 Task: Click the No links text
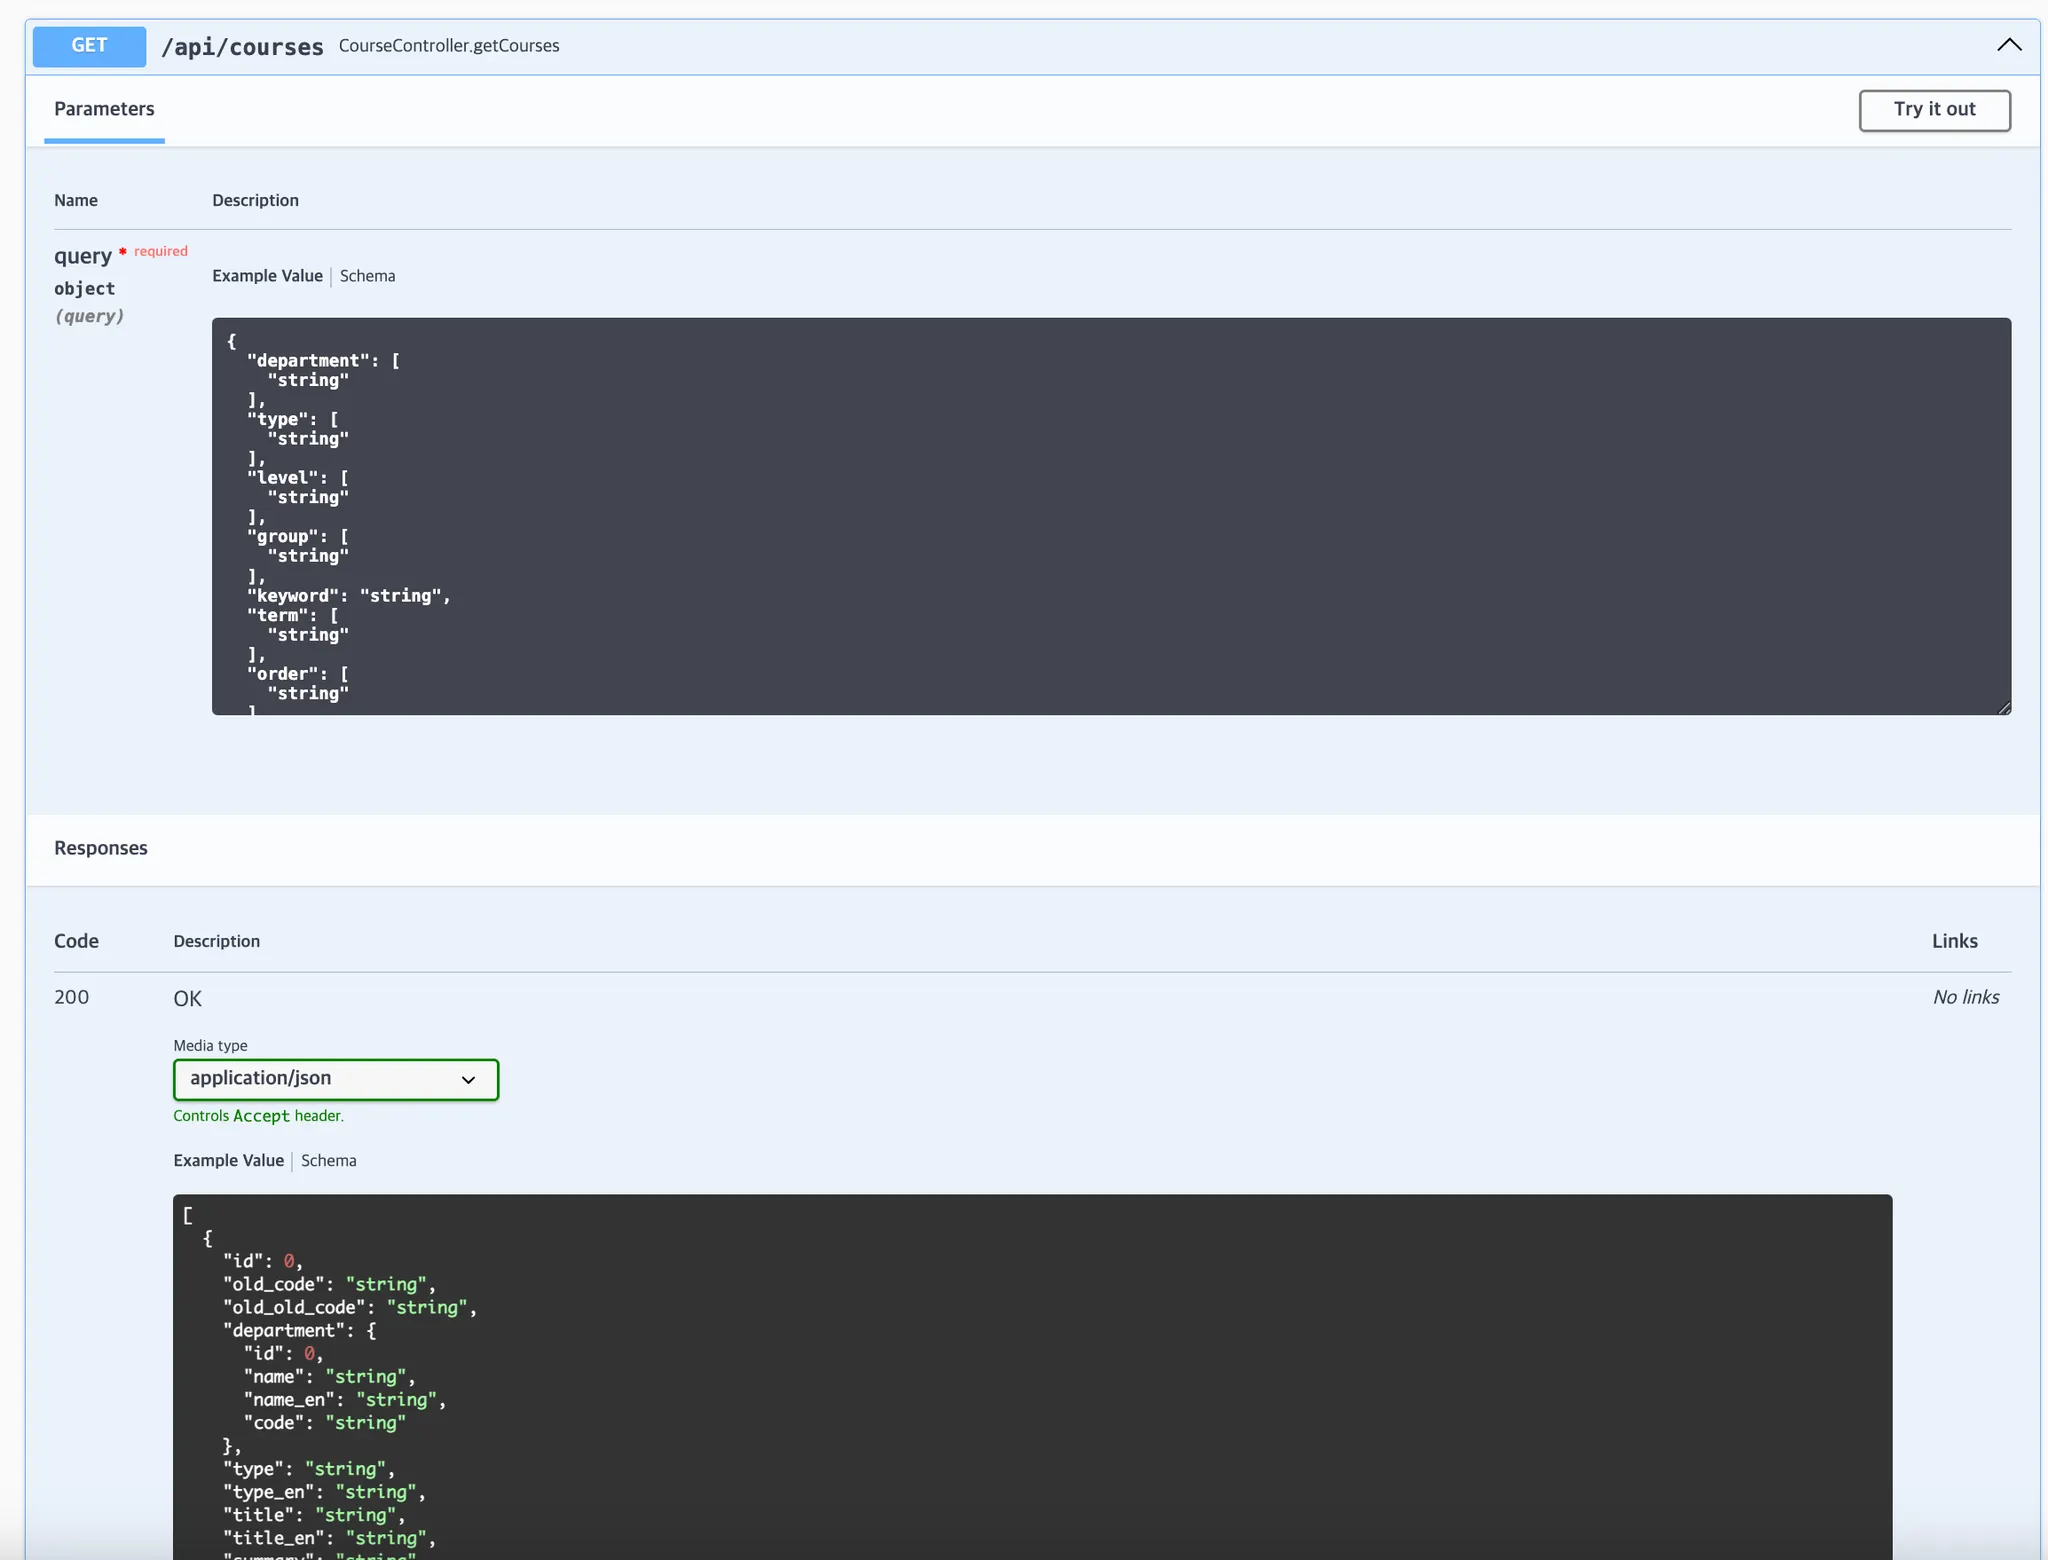point(1965,997)
